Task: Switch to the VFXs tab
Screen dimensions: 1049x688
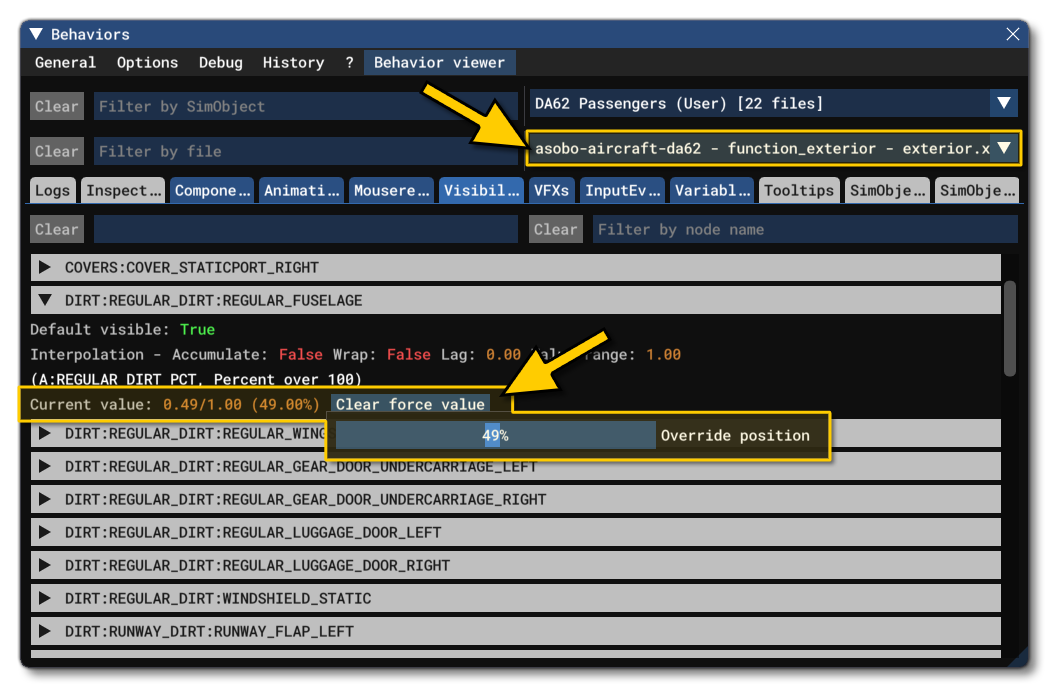Action: (551, 190)
